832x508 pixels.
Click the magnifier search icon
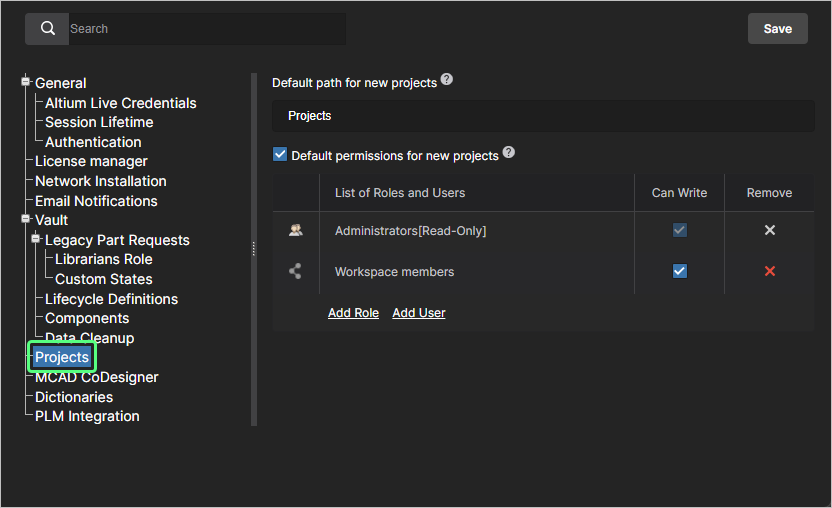(47, 29)
